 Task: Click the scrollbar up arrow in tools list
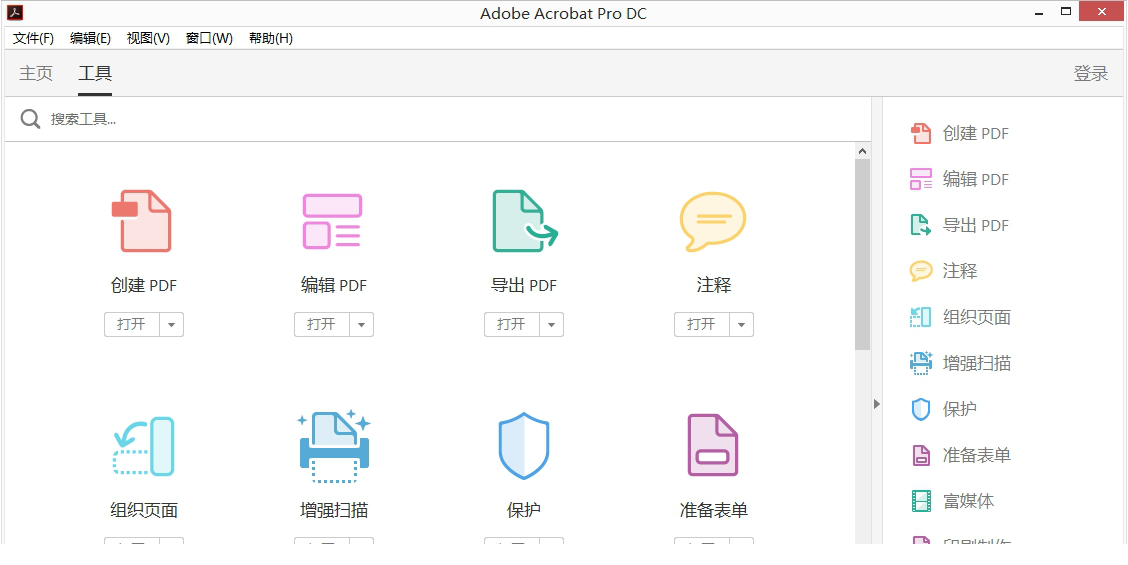click(862, 151)
